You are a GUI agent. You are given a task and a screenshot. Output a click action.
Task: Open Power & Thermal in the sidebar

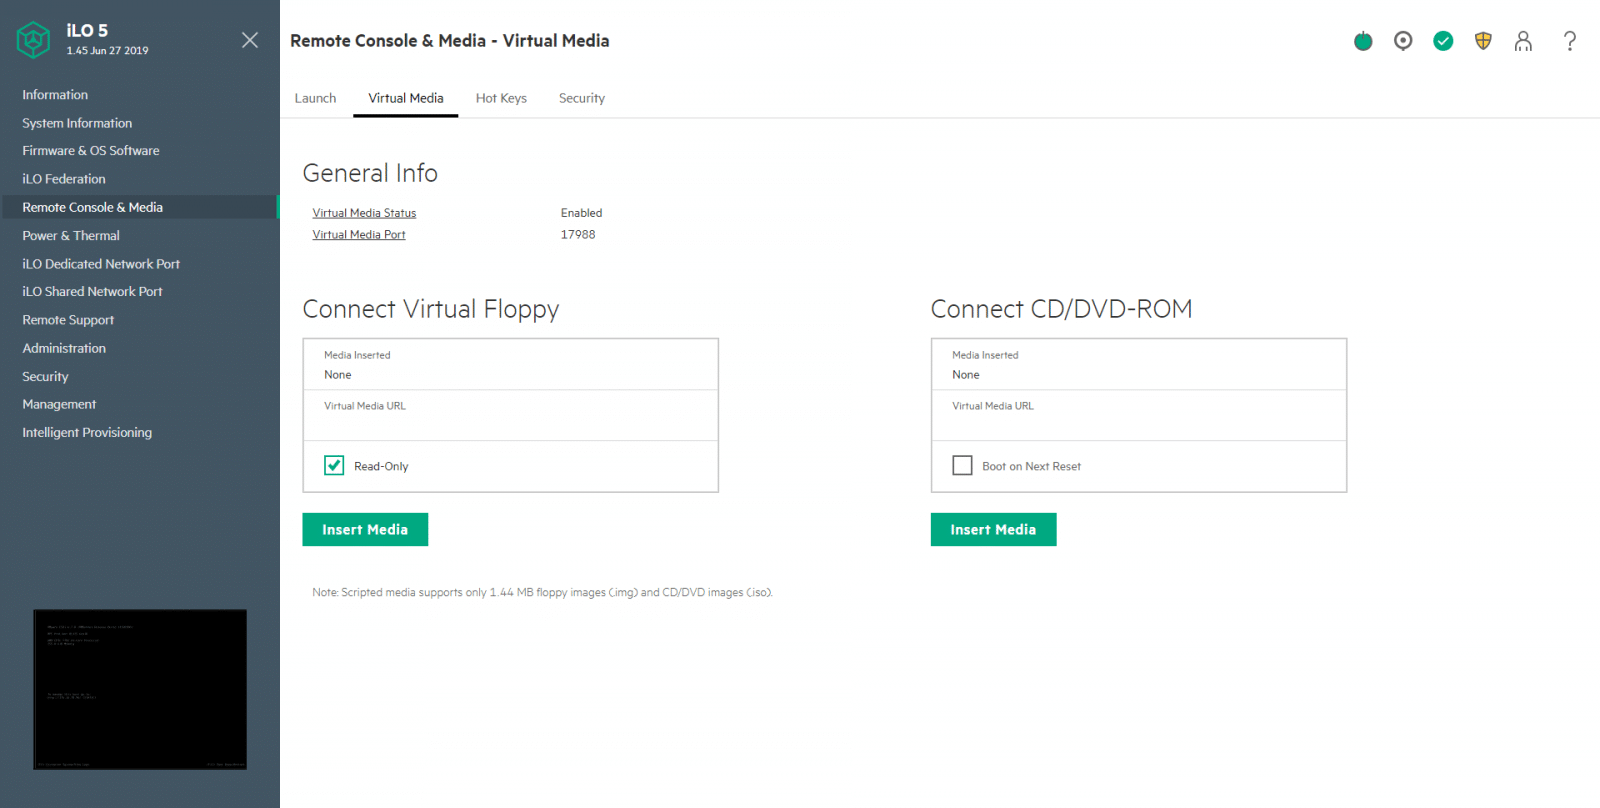pyautogui.click(x=71, y=236)
